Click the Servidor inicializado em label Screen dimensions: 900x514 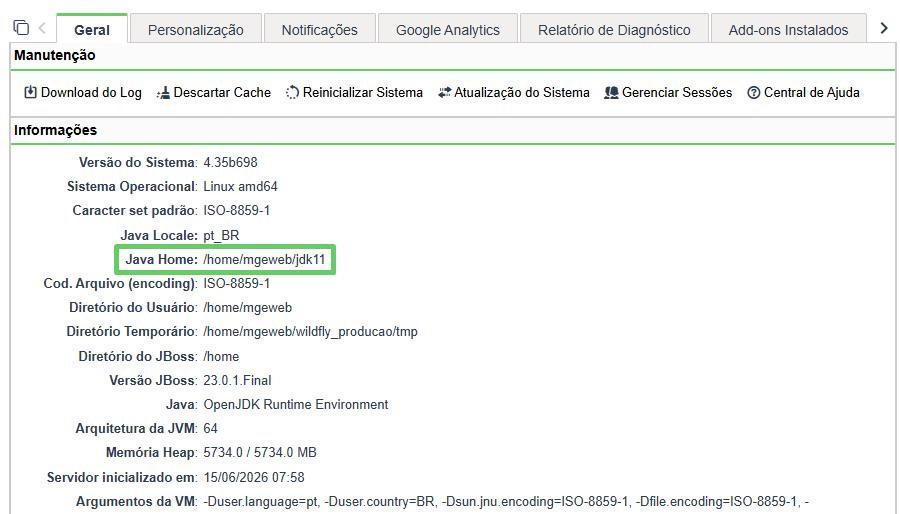[x=122, y=477]
